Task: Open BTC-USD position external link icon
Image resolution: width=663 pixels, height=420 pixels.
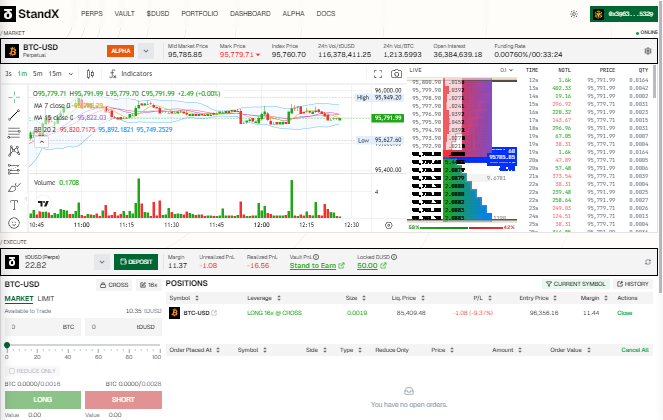Action: 214,313
